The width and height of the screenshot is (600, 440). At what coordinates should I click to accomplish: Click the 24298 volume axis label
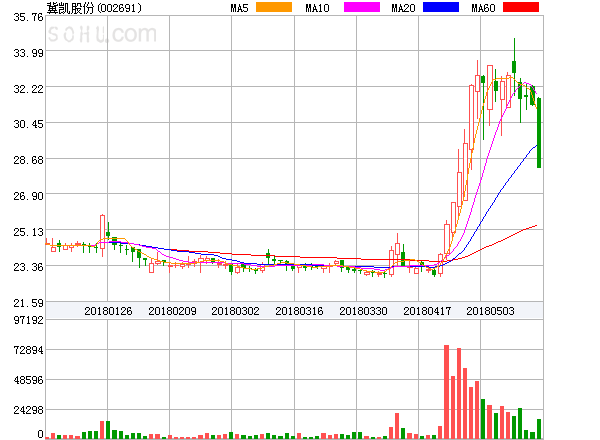(28, 410)
